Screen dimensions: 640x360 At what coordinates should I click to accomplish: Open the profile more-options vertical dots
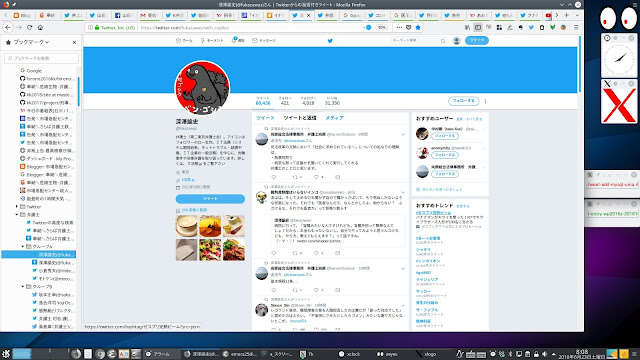485,101
